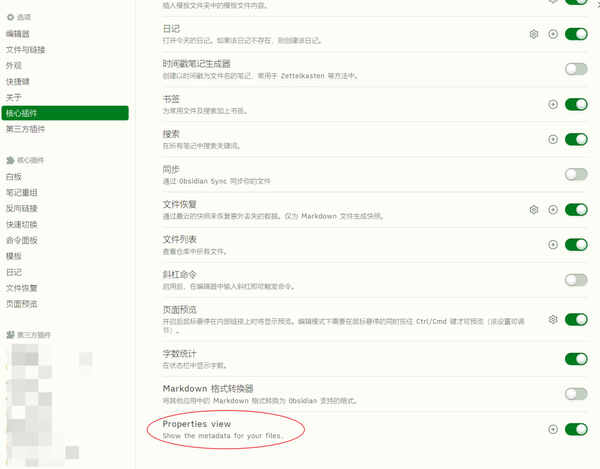600x469 pixels.
Task: Click the Markdown 格式转换器 title
Action: point(208,389)
